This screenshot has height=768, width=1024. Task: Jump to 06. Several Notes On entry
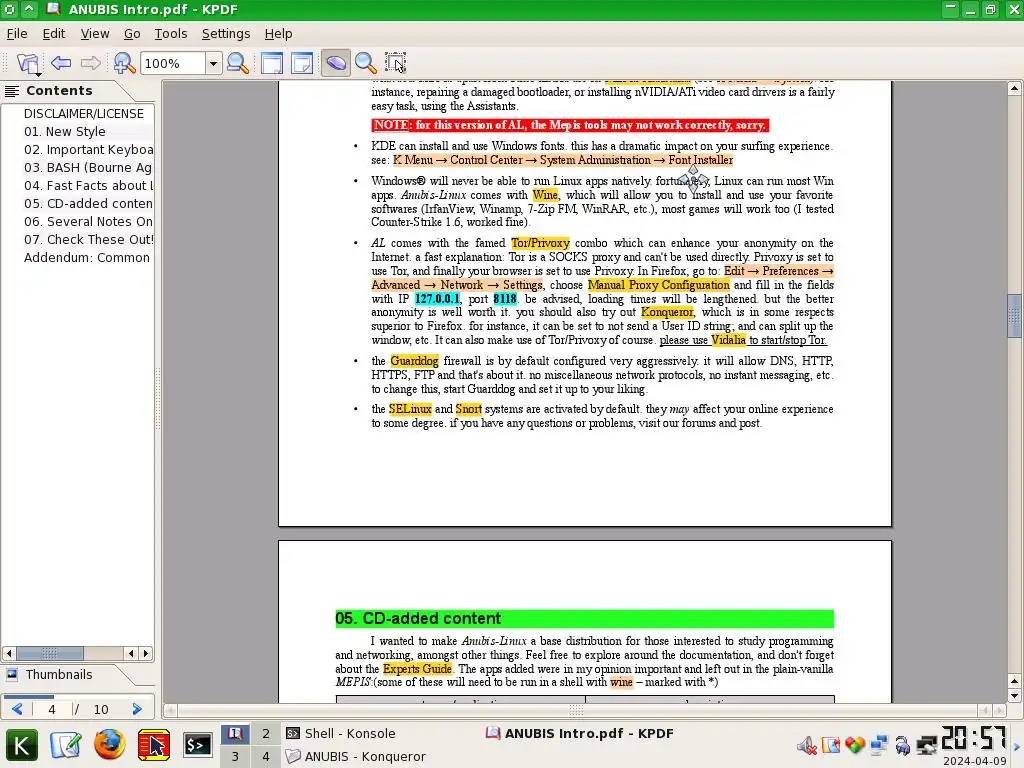(88, 221)
